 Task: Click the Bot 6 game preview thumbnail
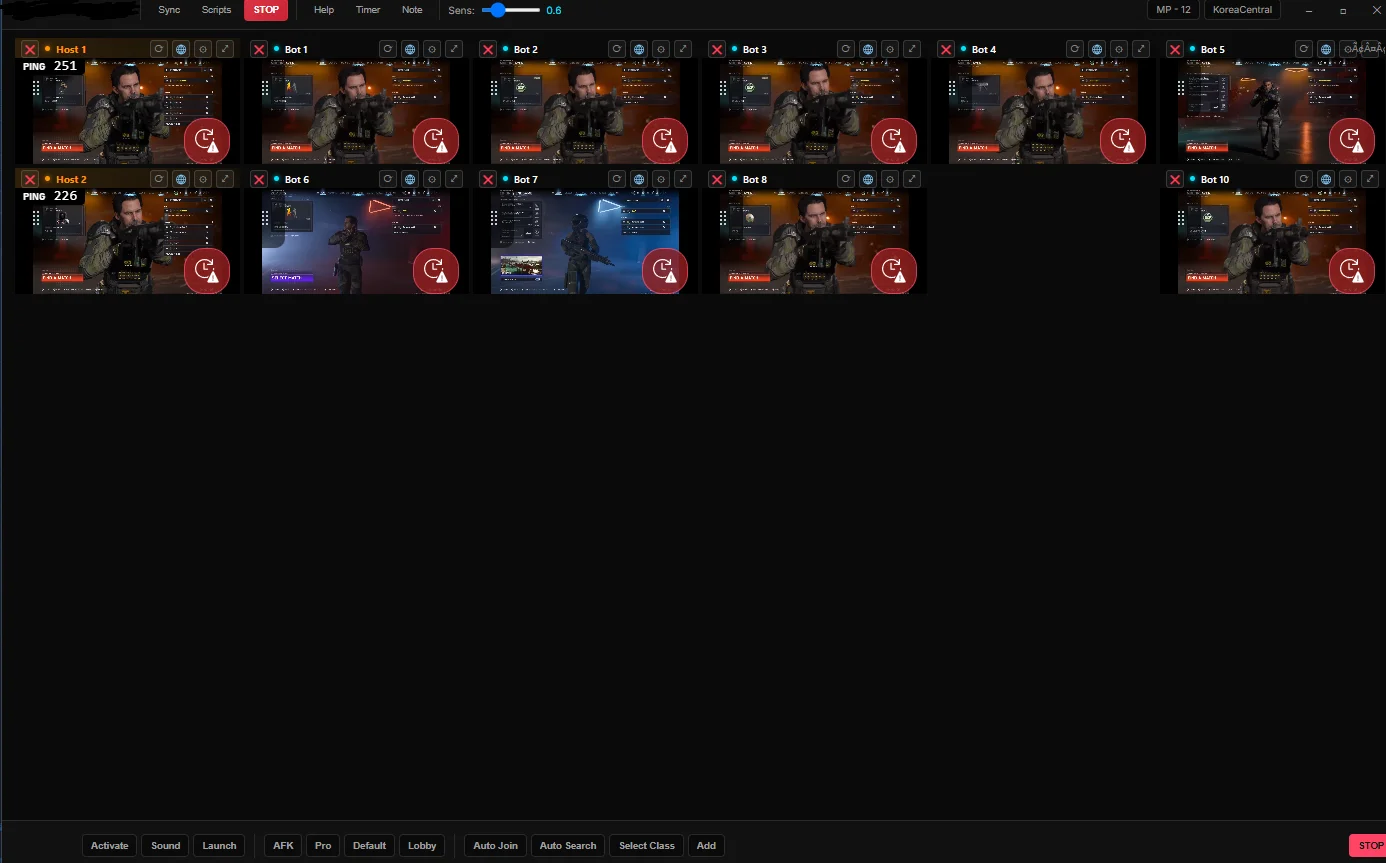[x=356, y=242]
